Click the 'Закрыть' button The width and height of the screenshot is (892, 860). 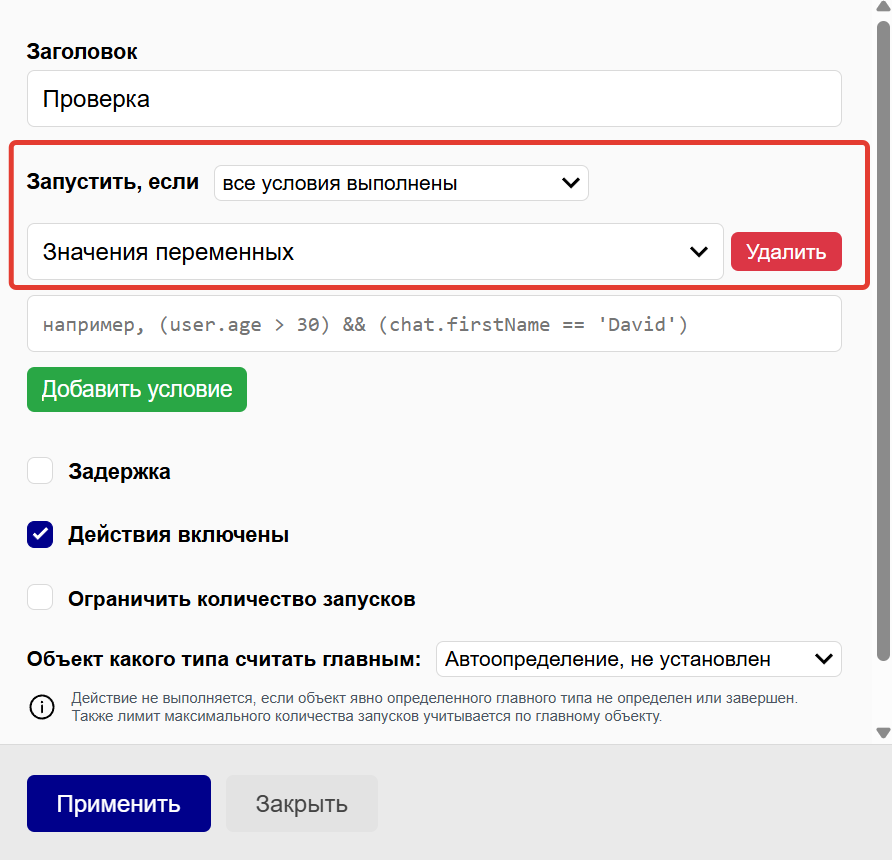301,803
